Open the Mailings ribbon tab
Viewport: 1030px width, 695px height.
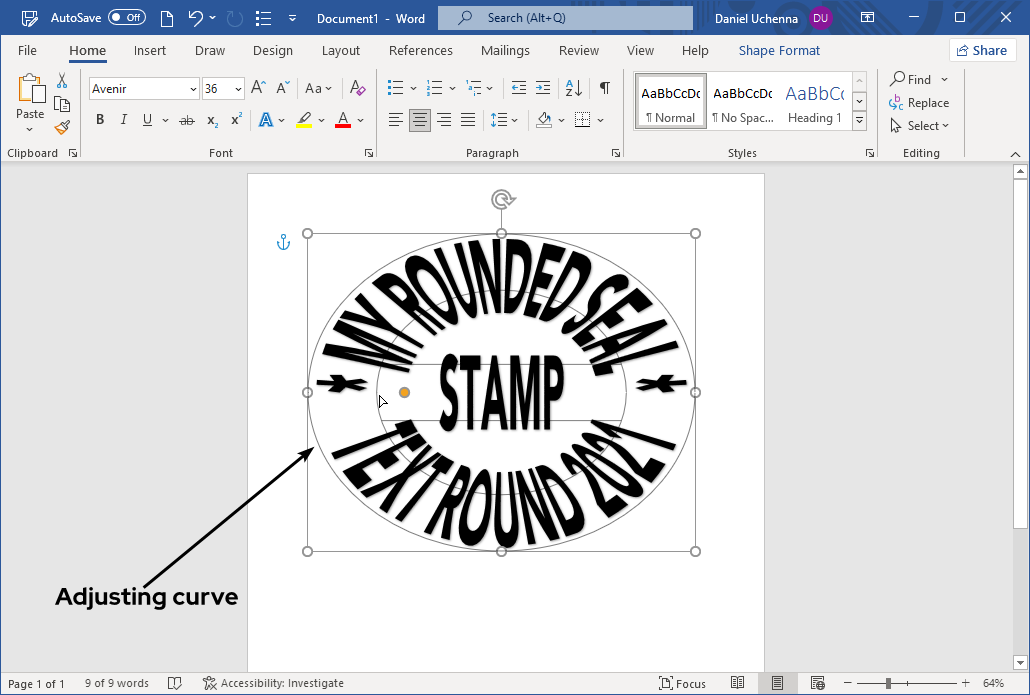pos(505,50)
